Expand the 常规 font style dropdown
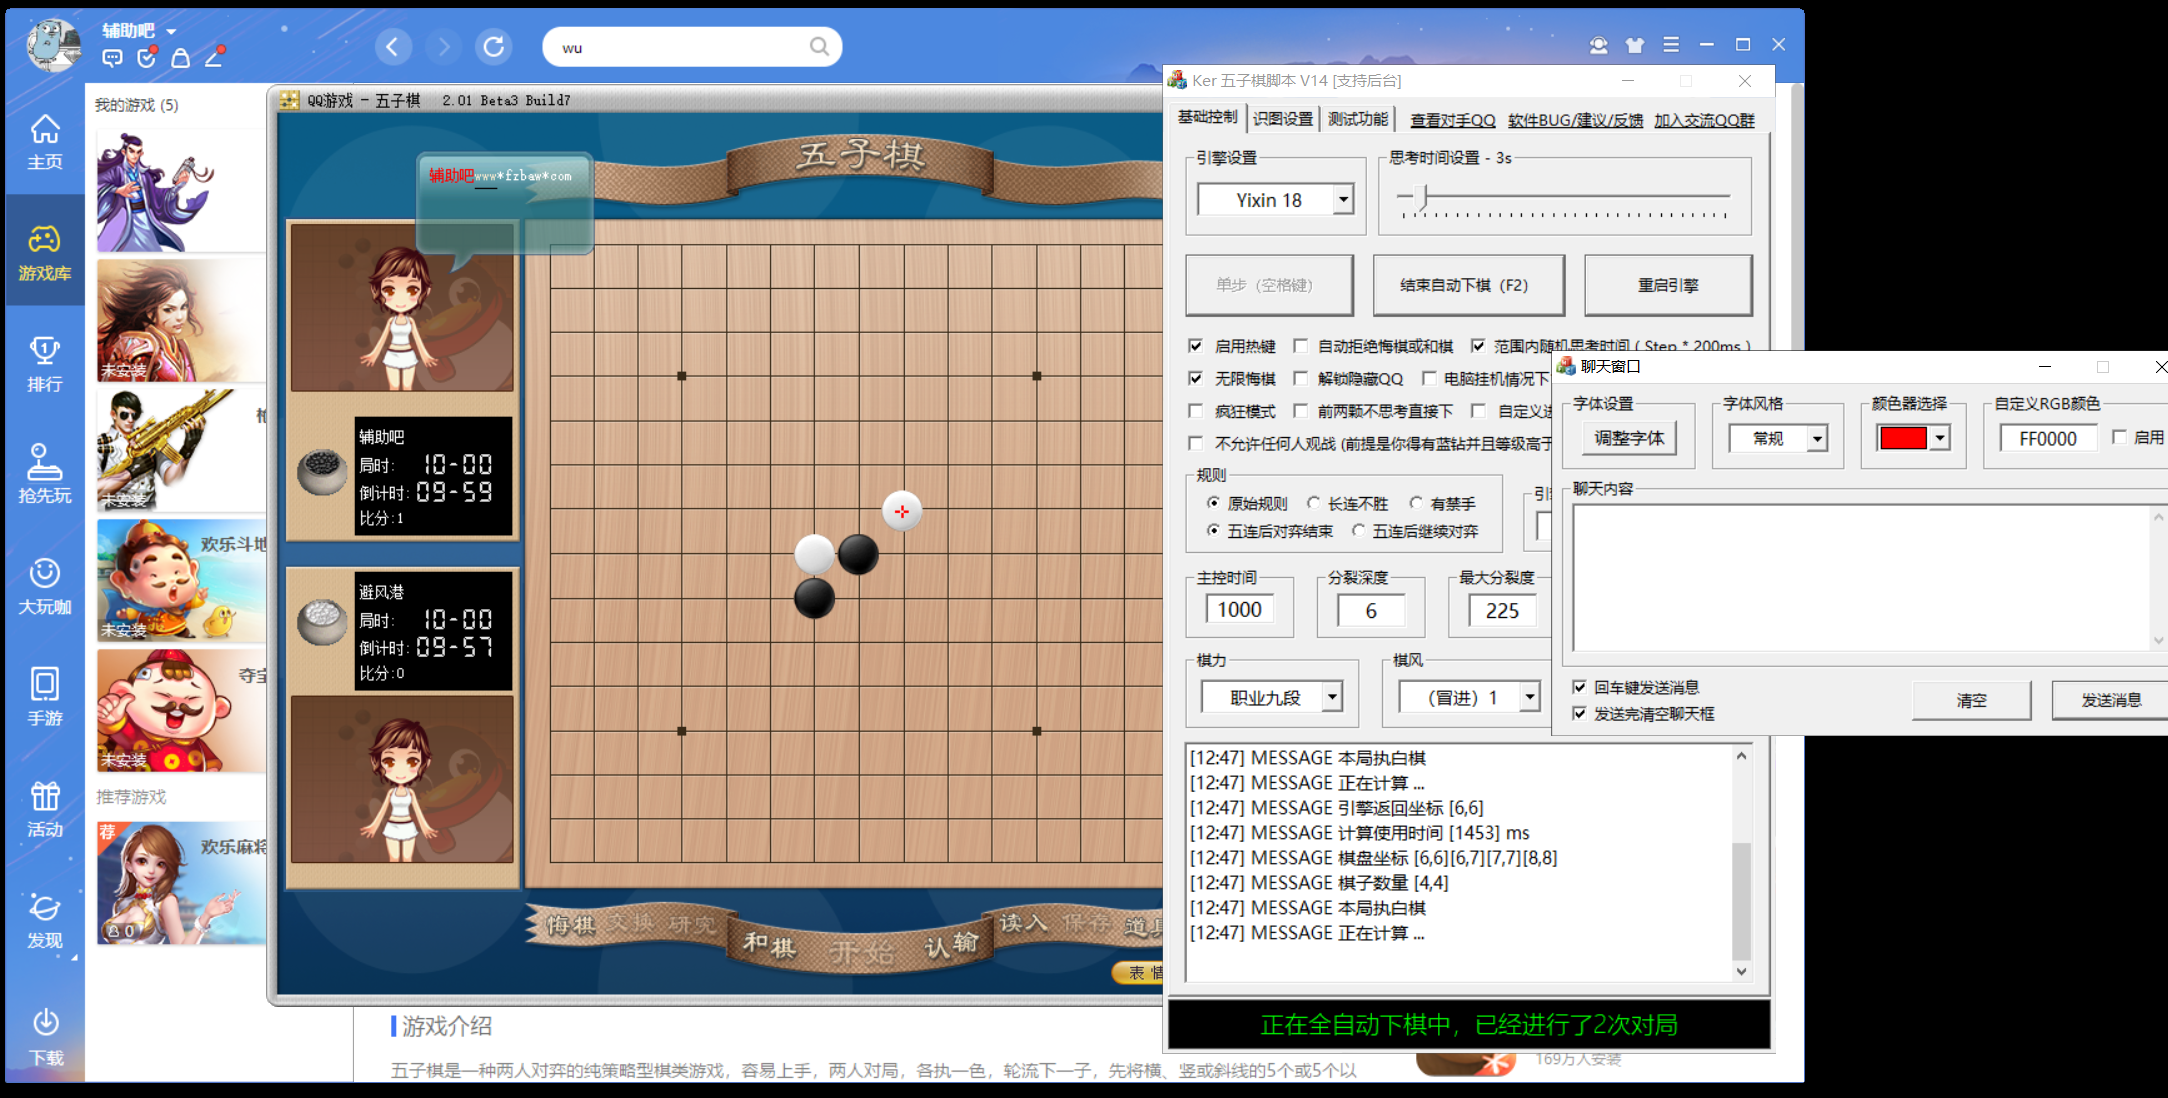 (1819, 438)
